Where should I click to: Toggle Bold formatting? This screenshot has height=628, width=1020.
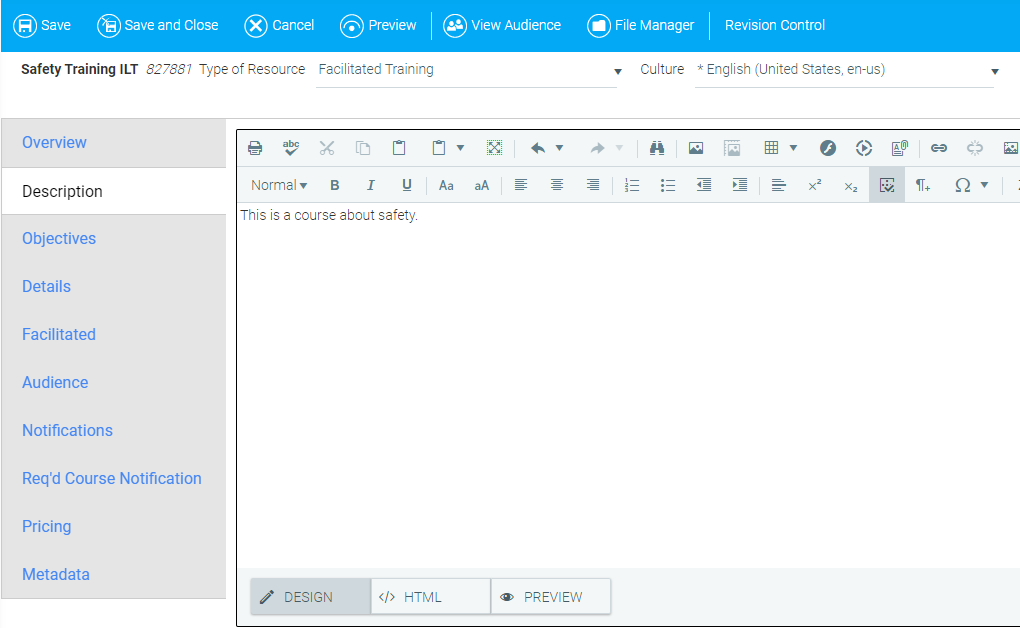point(334,185)
